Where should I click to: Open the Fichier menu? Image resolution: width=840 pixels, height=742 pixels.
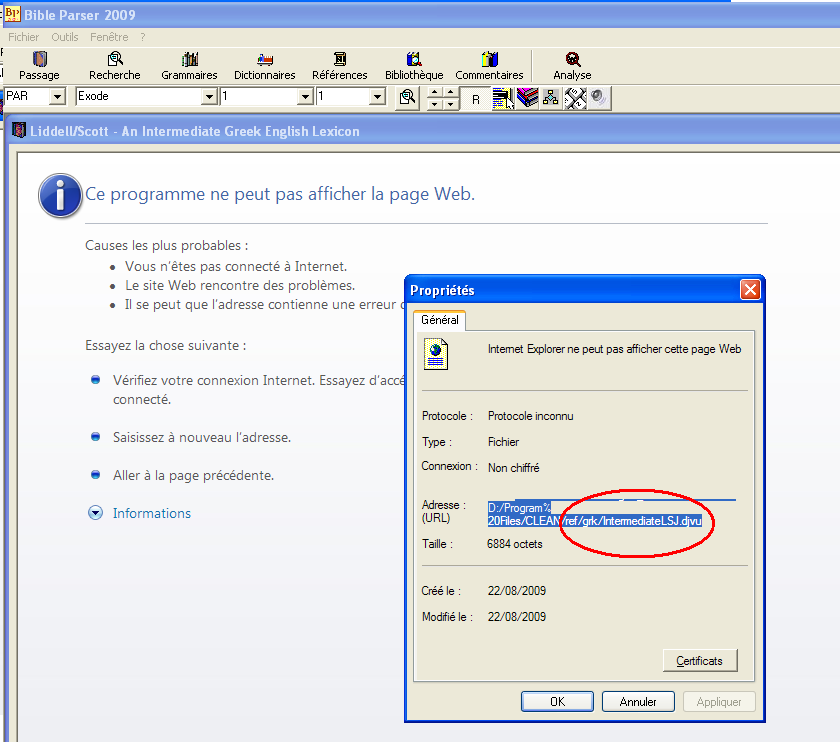pos(24,37)
